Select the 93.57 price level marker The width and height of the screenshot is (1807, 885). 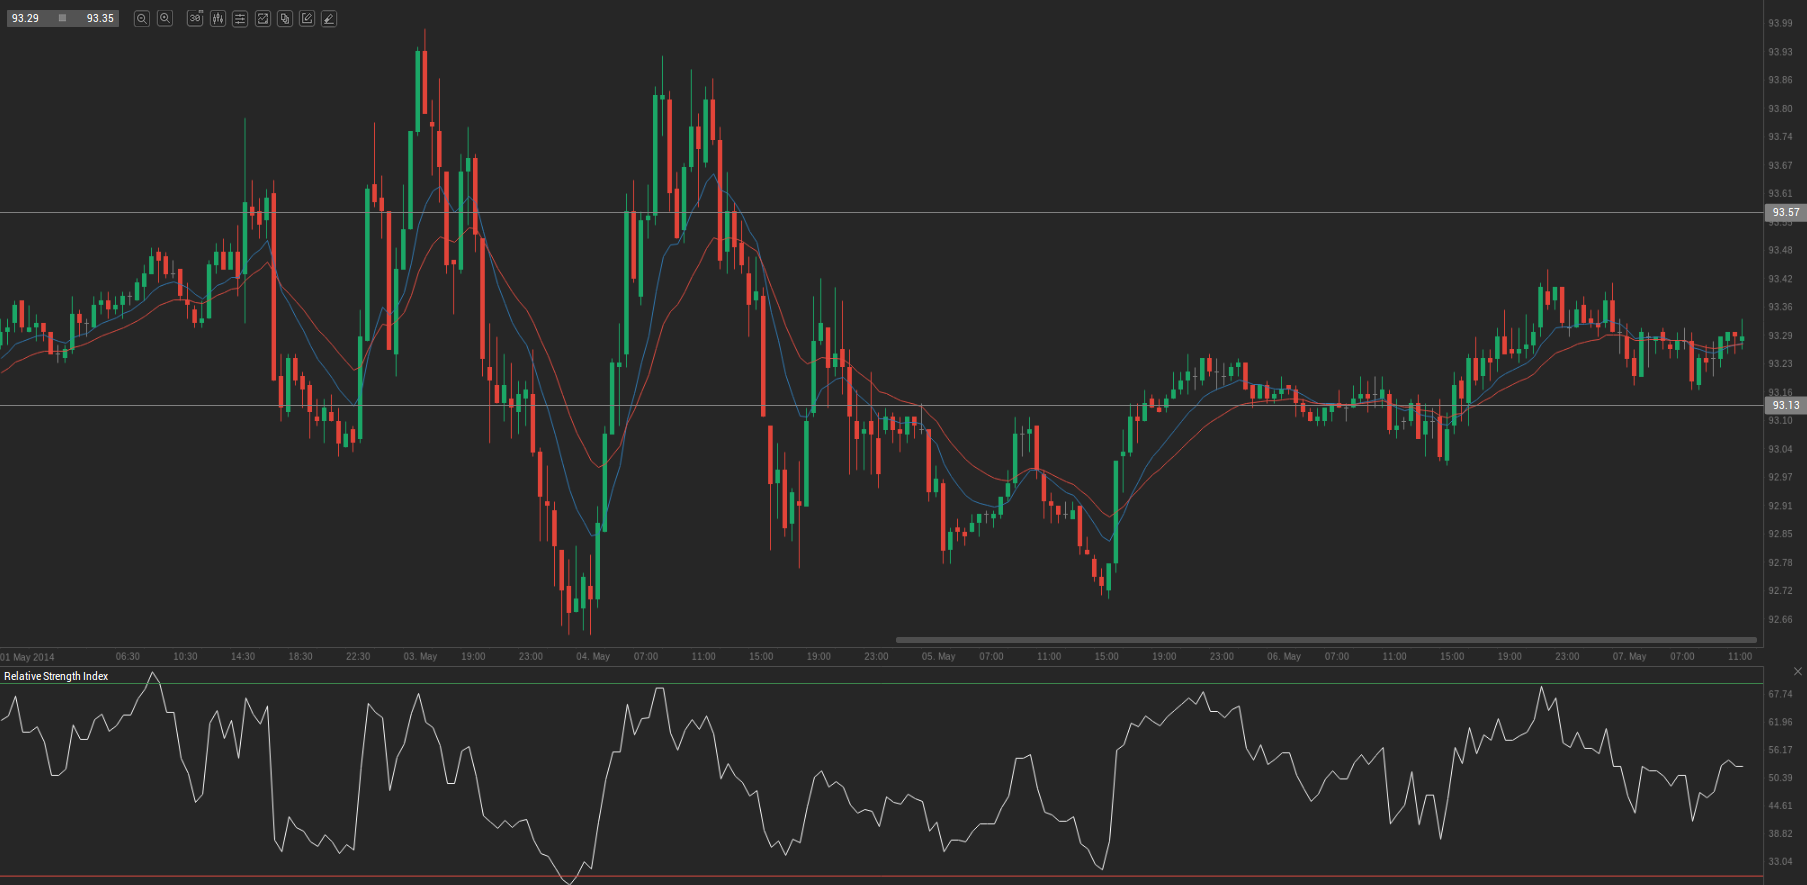pyautogui.click(x=1785, y=212)
